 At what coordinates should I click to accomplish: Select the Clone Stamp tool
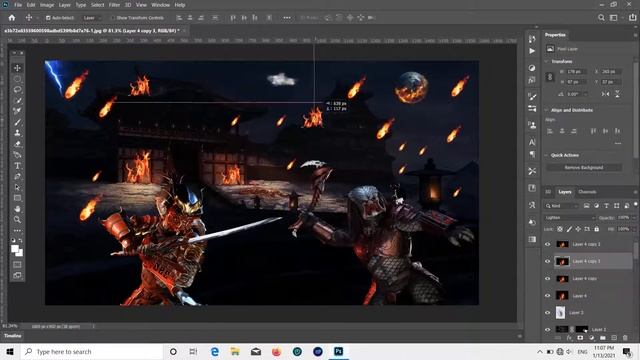point(17,133)
